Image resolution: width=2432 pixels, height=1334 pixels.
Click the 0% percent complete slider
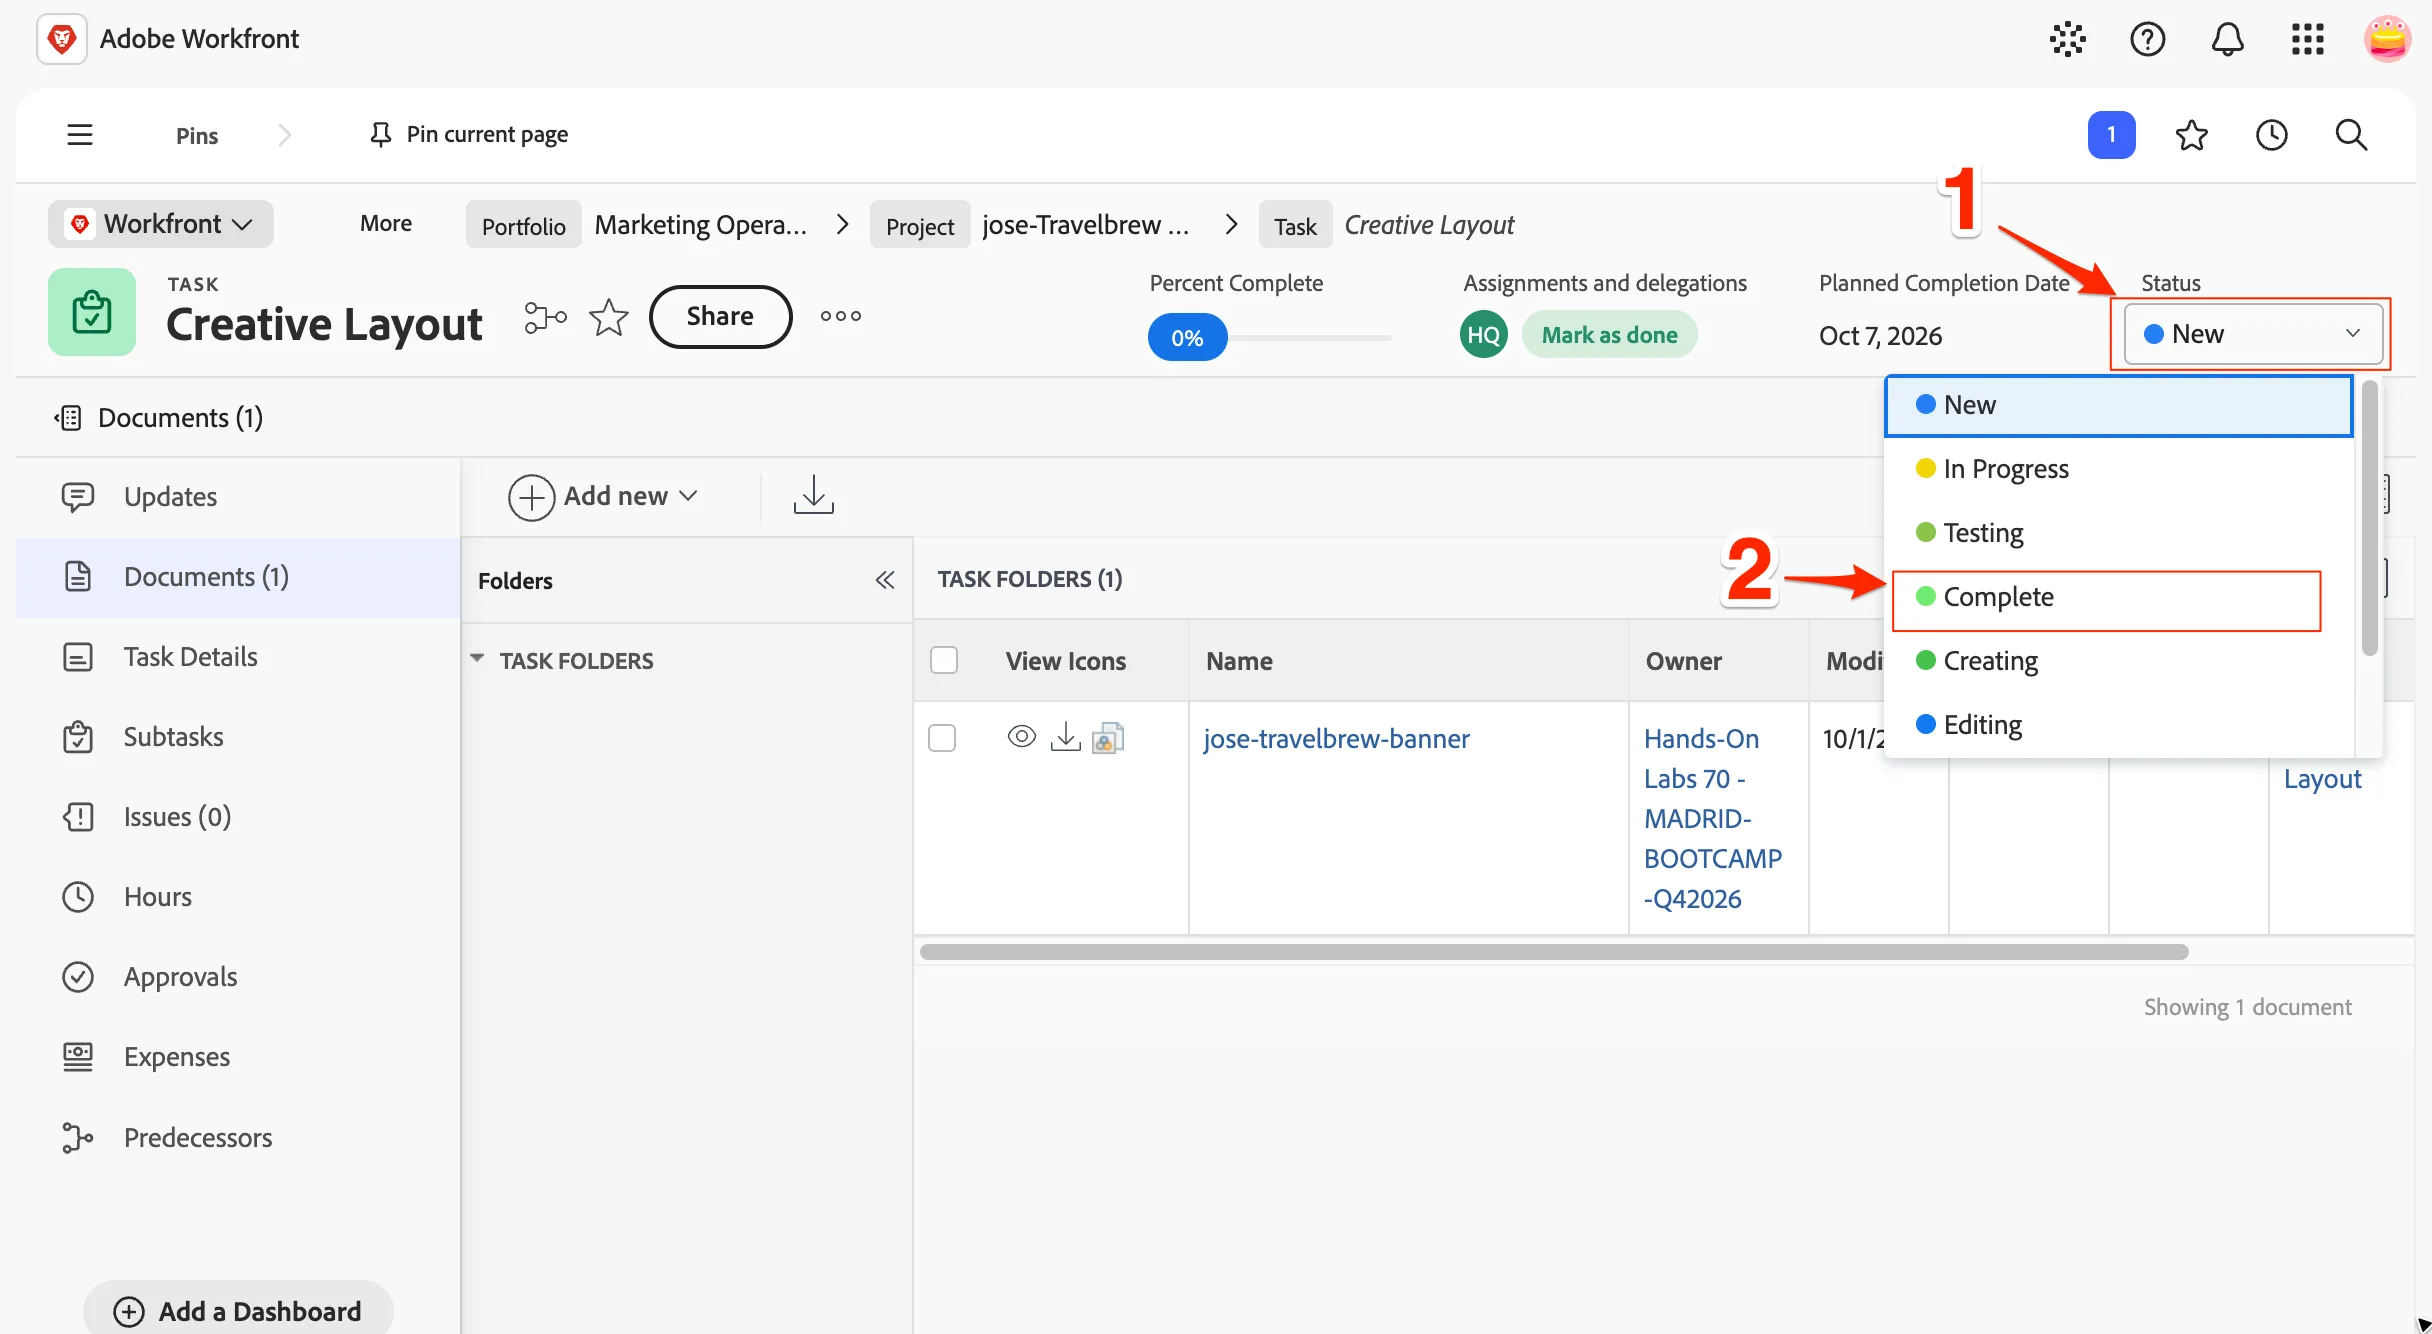click(1187, 338)
